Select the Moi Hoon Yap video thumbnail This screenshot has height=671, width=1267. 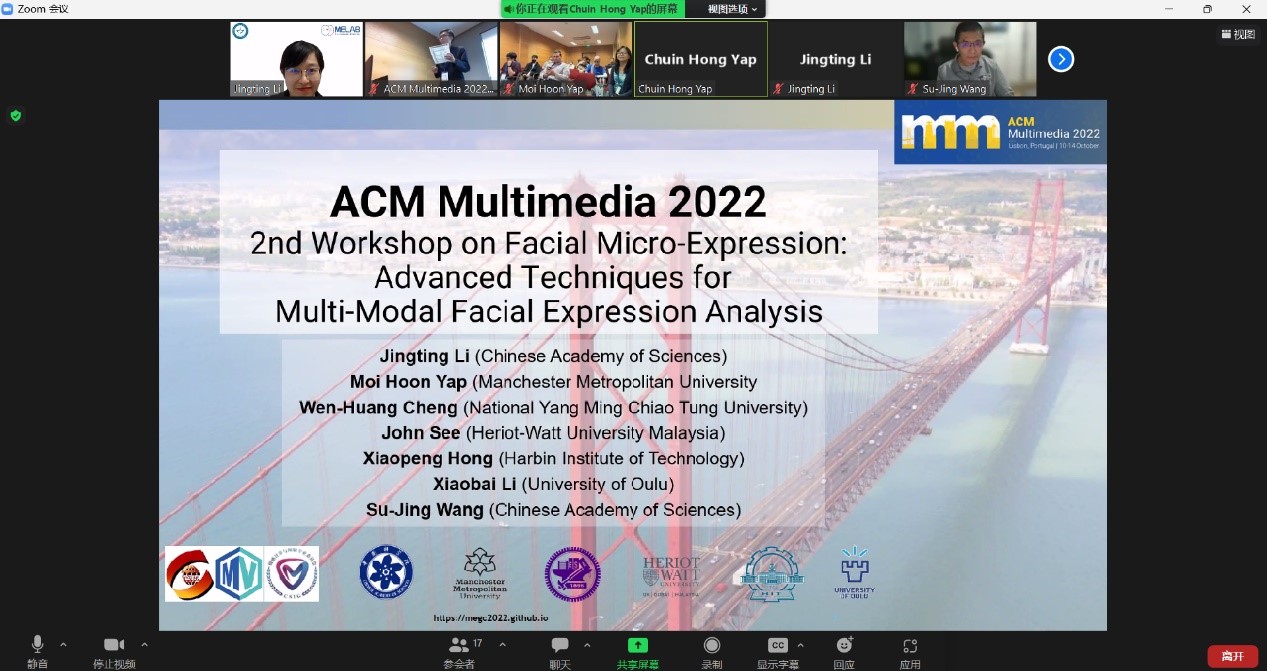tap(566, 59)
